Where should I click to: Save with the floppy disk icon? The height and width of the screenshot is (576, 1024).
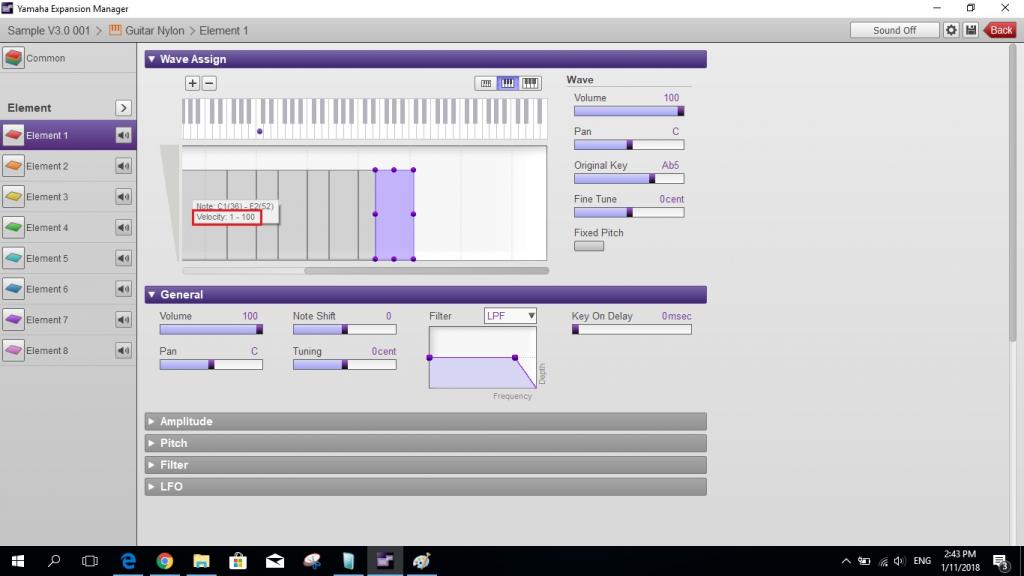coord(971,30)
